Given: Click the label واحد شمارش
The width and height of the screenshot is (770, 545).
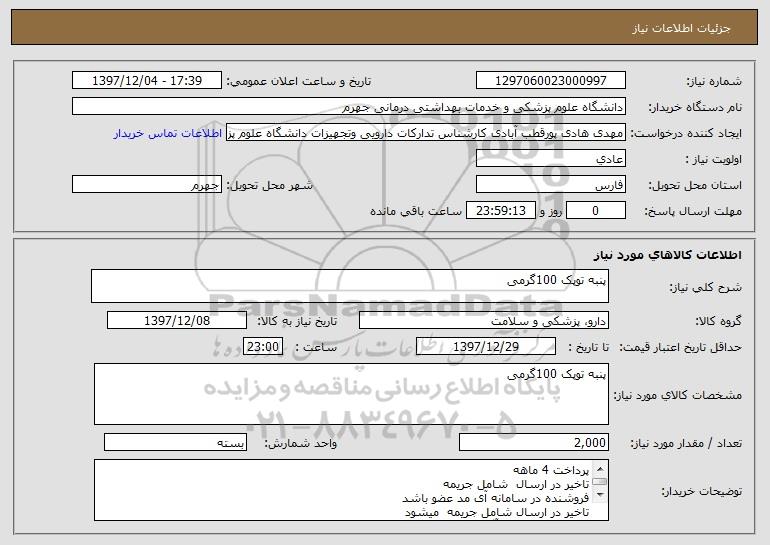Looking at the screenshot, I should (x=301, y=443).
